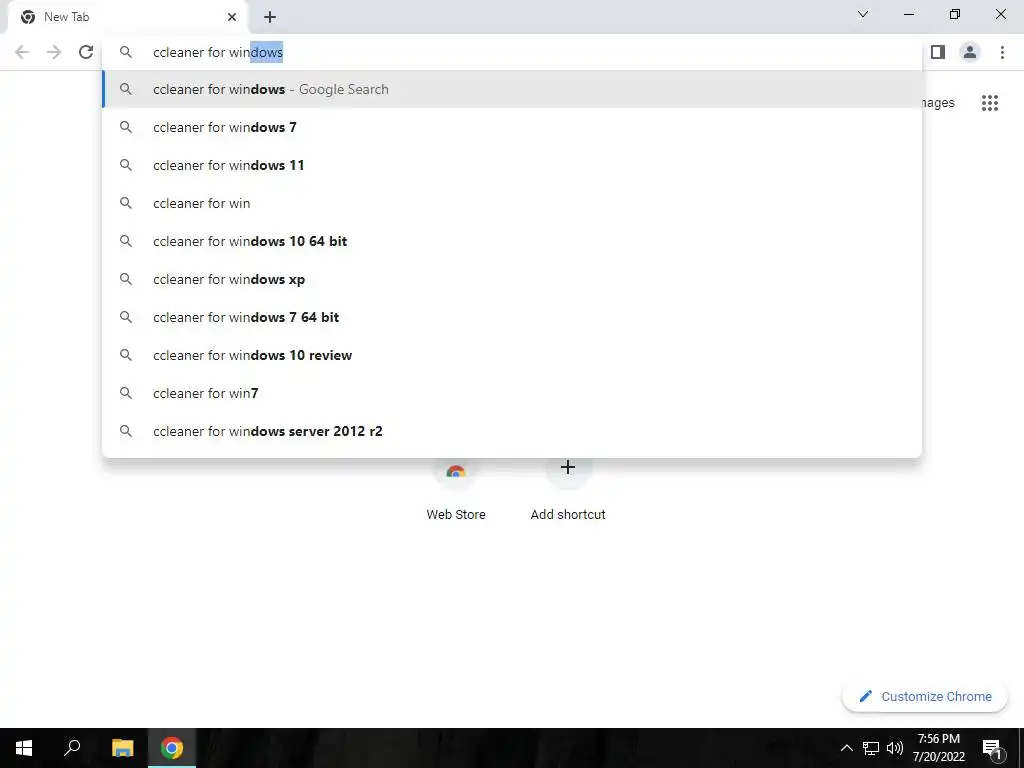Click the browser forward arrow

tap(54, 52)
